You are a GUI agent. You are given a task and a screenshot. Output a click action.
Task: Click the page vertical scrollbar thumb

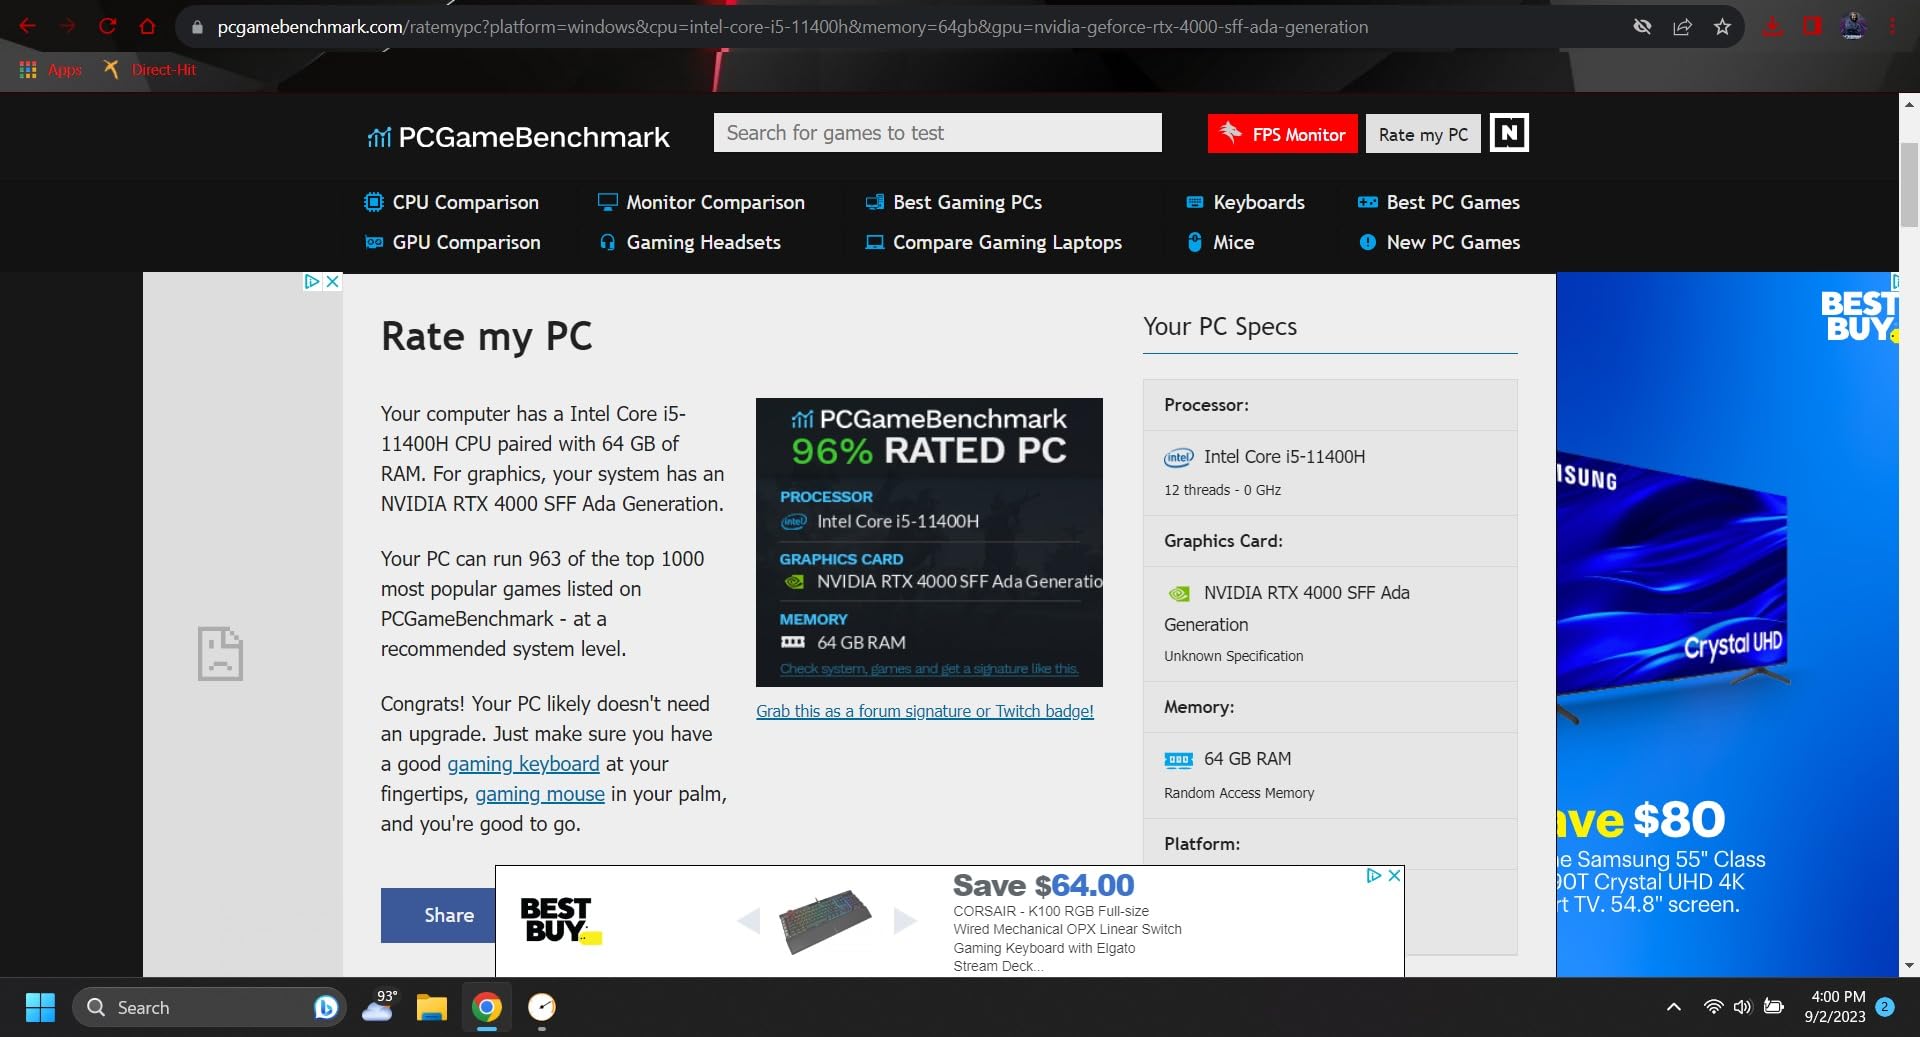coord(1909,186)
